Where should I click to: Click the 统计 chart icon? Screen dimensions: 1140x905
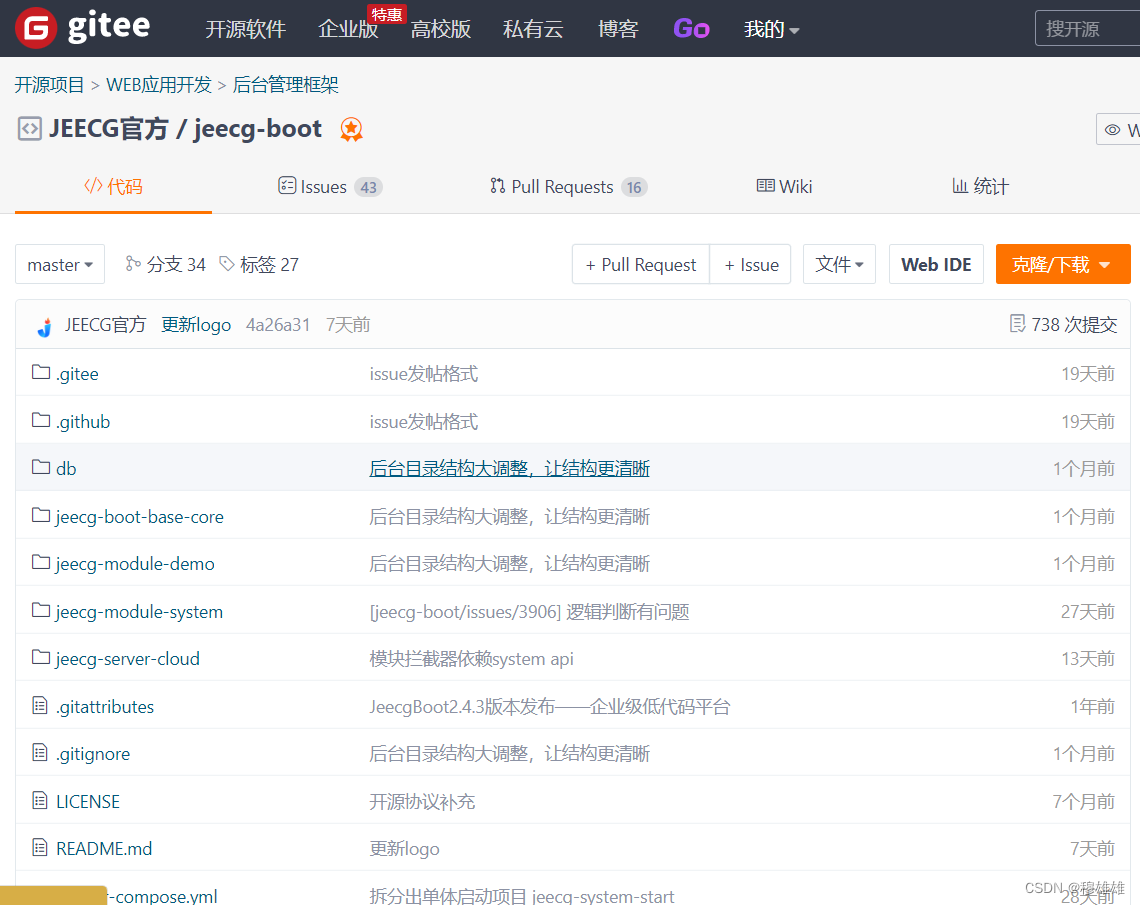click(960, 186)
